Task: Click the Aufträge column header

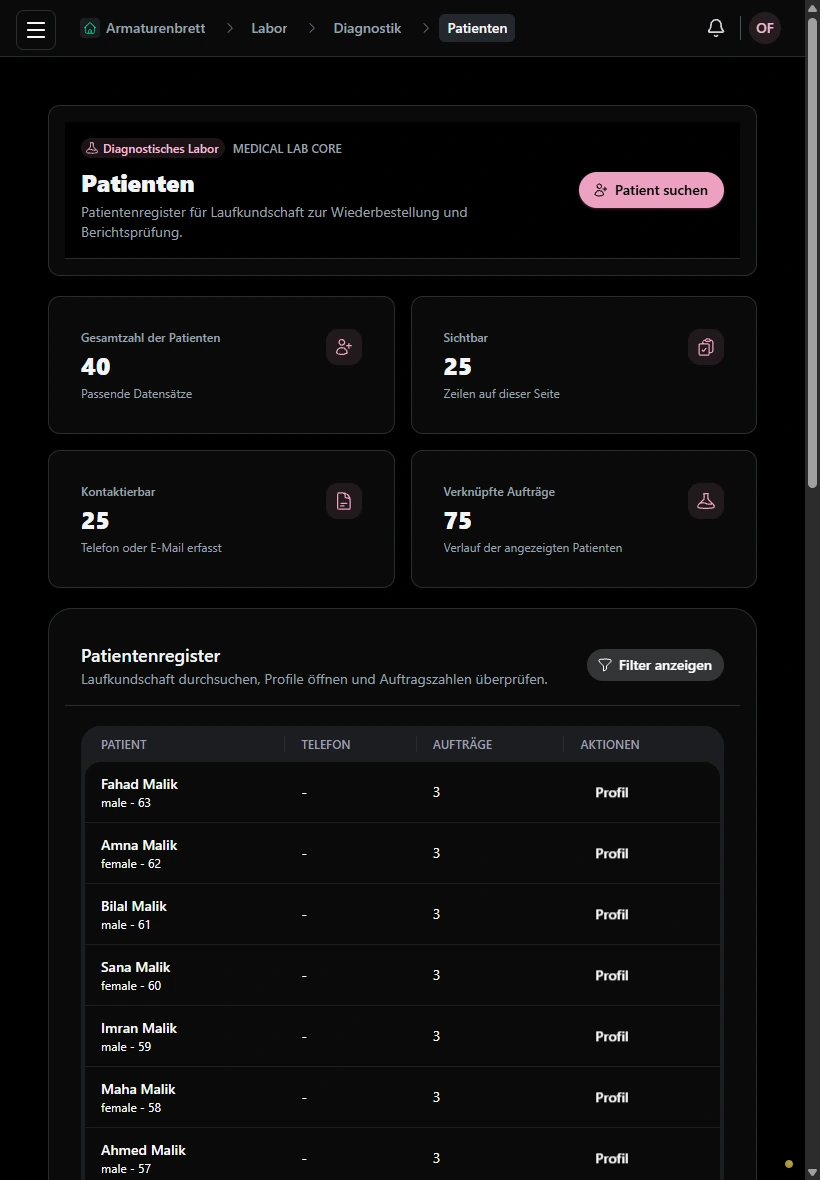Action: 462,744
